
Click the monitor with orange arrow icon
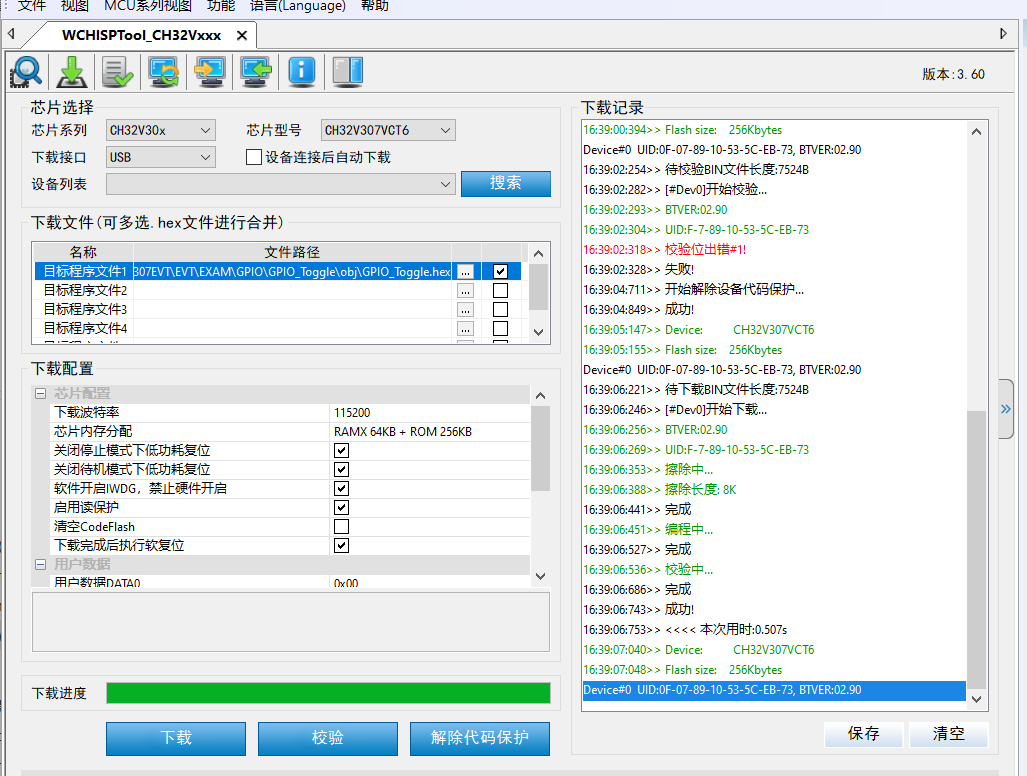click(x=209, y=72)
